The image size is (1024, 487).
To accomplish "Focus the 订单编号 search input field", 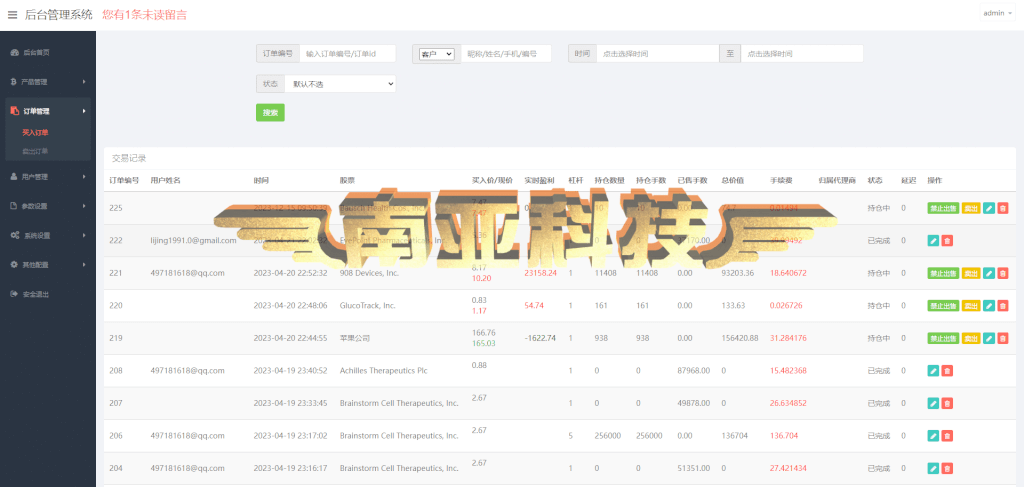I will click(347, 54).
